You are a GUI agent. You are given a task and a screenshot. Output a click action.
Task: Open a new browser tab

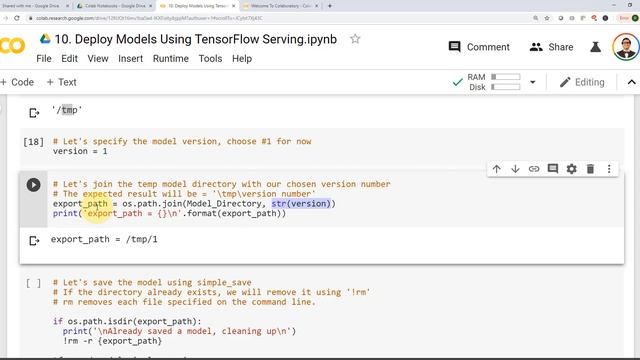click(x=330, y=6)
